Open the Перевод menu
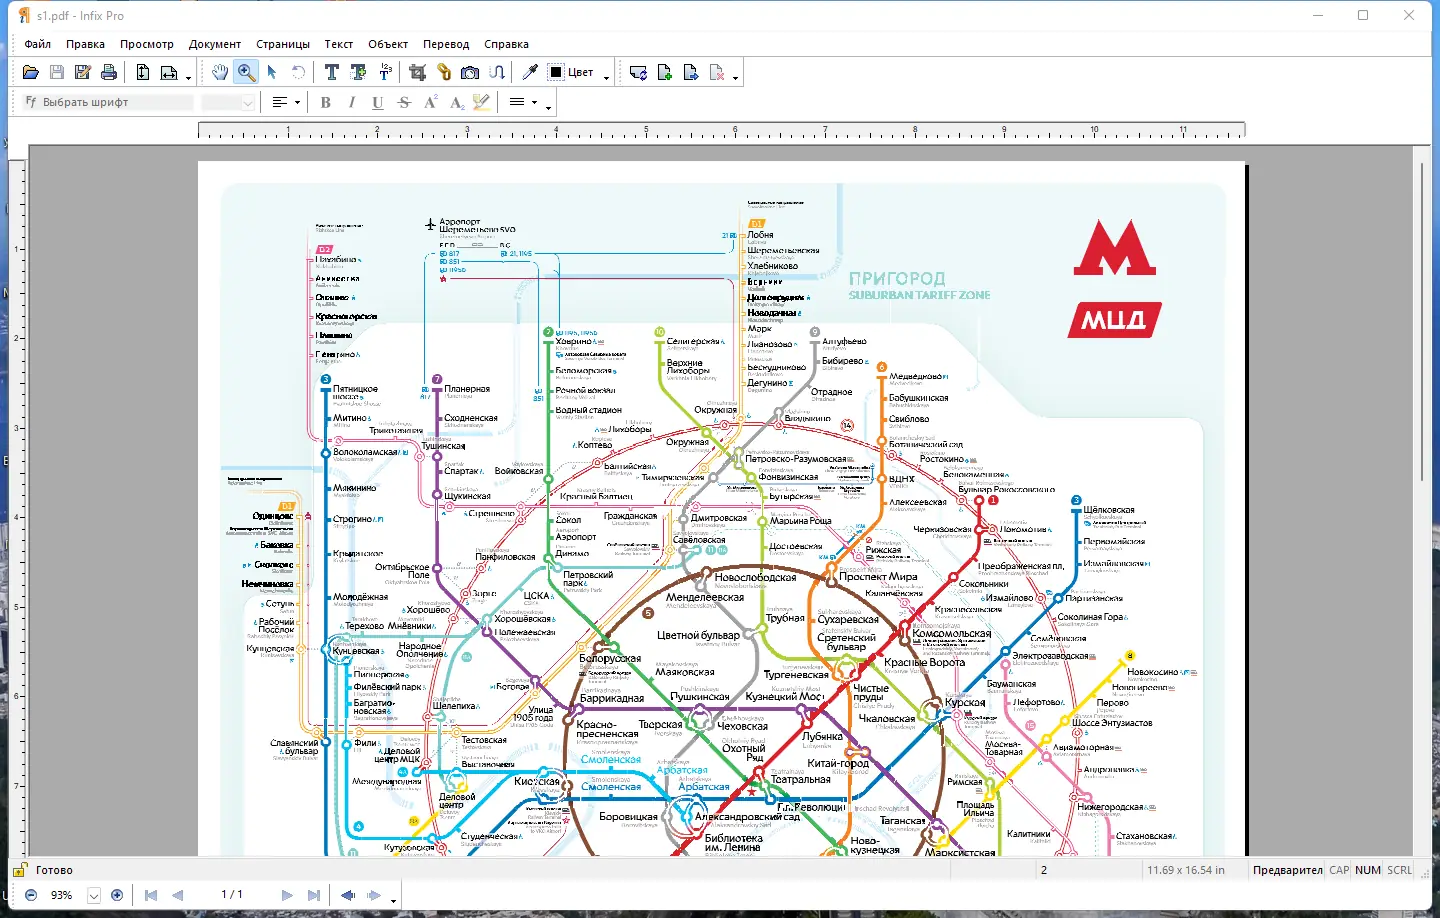 pyautogui.click(x=446, y=44)
